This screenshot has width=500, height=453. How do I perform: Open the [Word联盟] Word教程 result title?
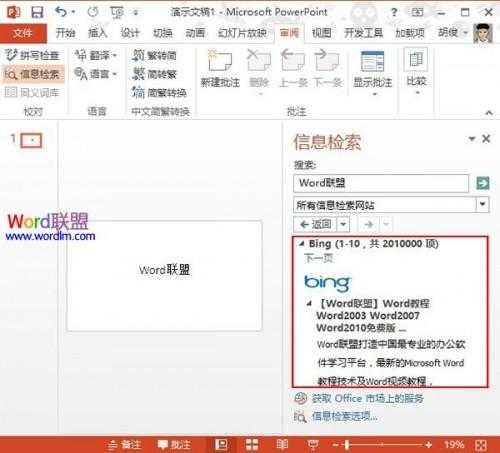(373, 315)
